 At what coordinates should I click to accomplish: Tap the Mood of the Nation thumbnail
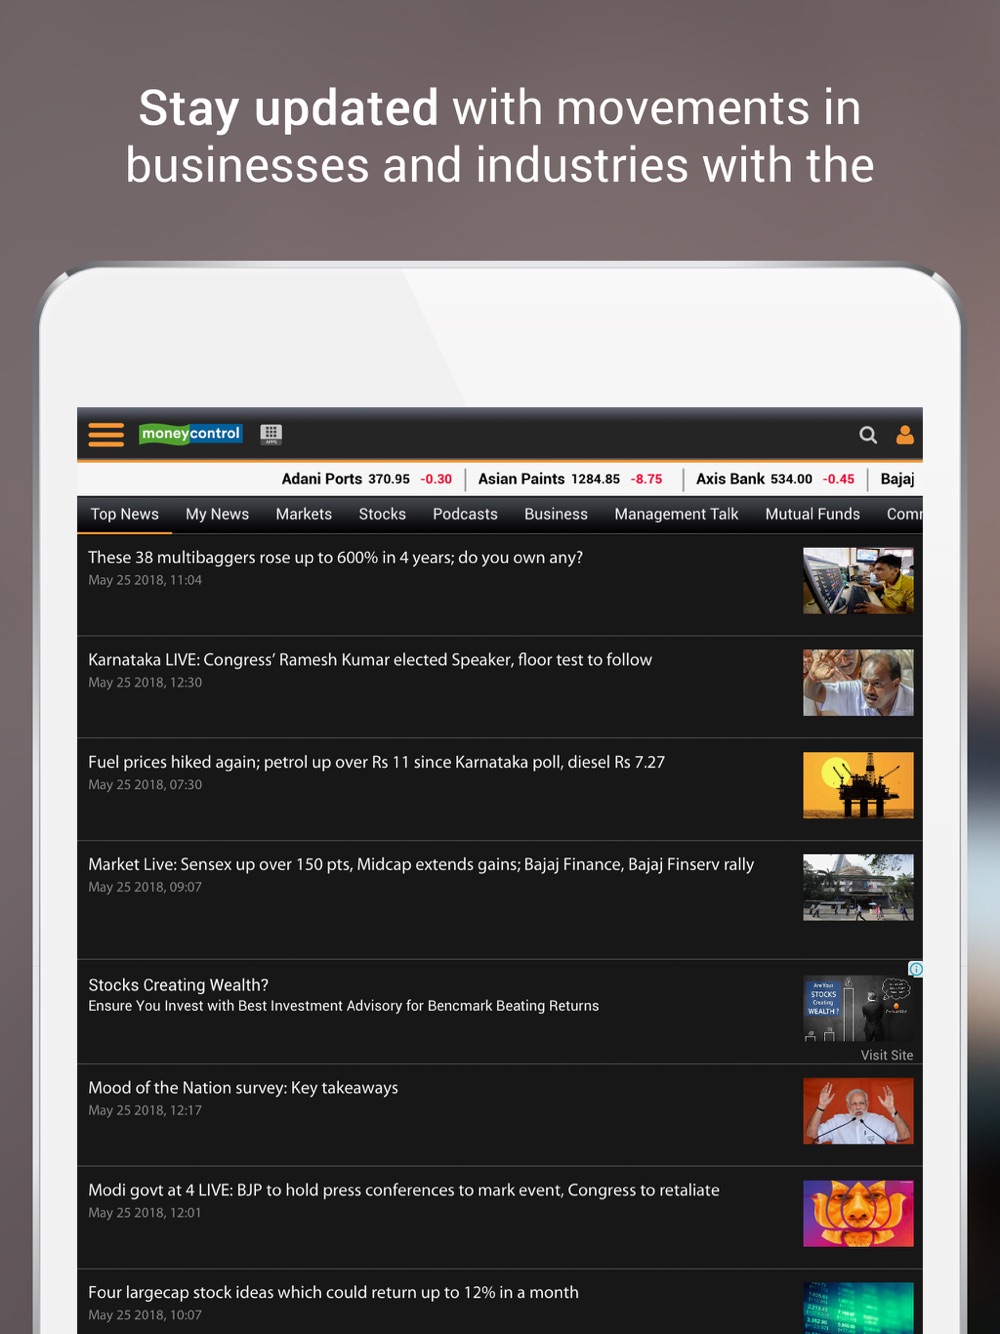(x=858, y=1111)
